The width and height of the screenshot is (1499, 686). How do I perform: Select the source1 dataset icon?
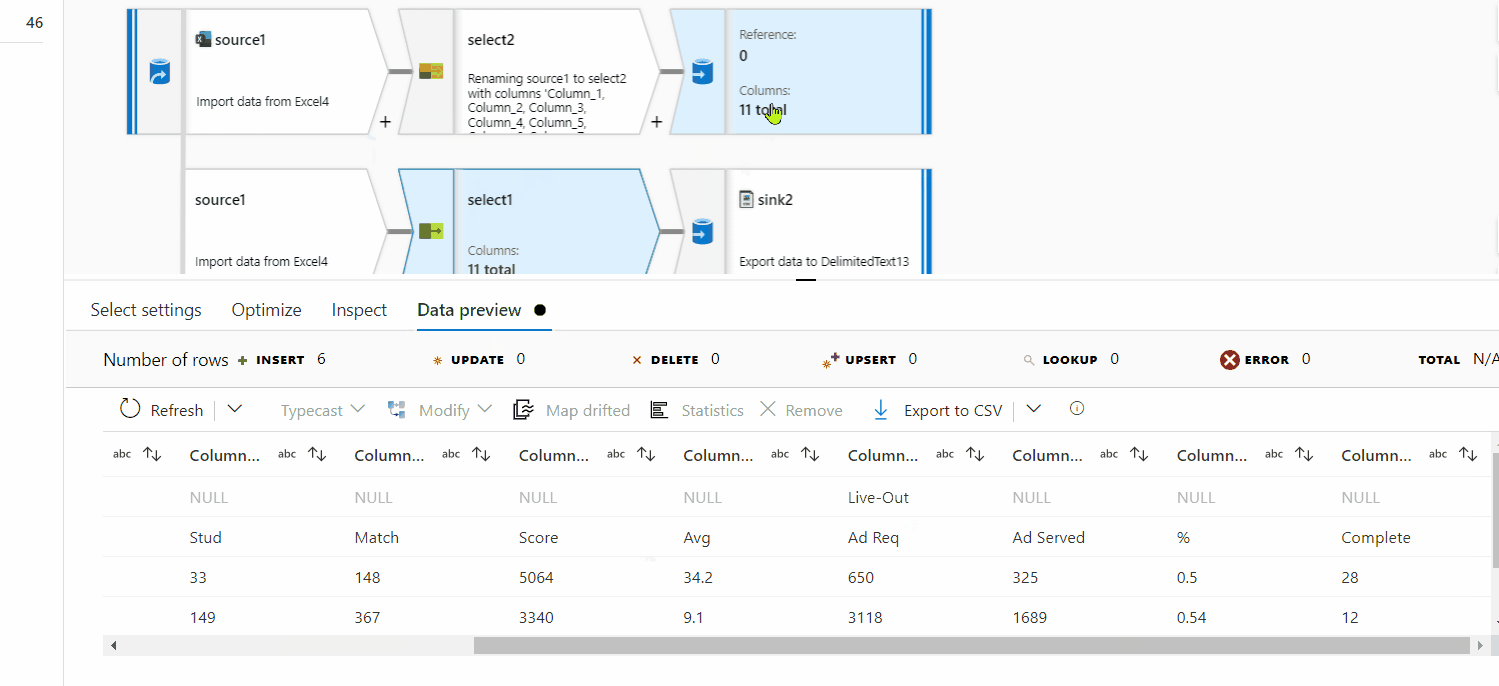pyautogui.click(x=206, y=39)
